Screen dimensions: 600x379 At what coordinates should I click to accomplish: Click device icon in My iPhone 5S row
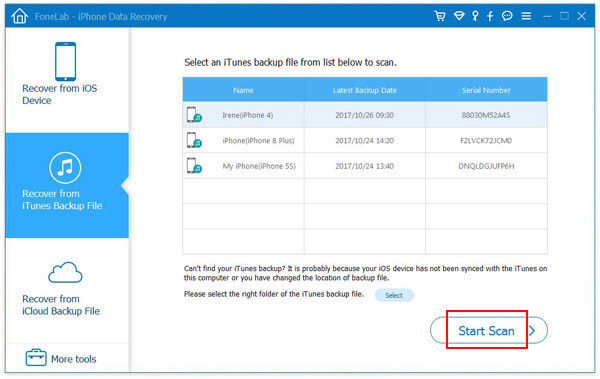pos(194,166)
